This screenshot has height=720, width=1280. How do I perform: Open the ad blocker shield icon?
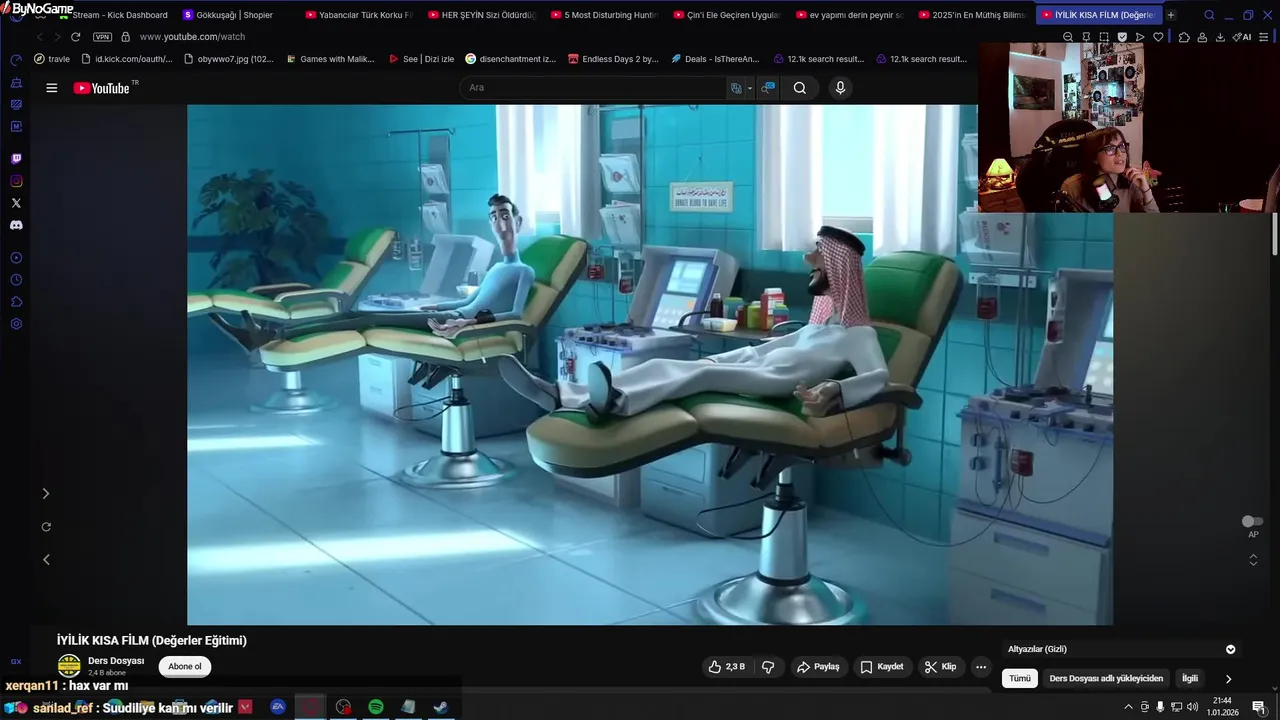coord(1122,37)
